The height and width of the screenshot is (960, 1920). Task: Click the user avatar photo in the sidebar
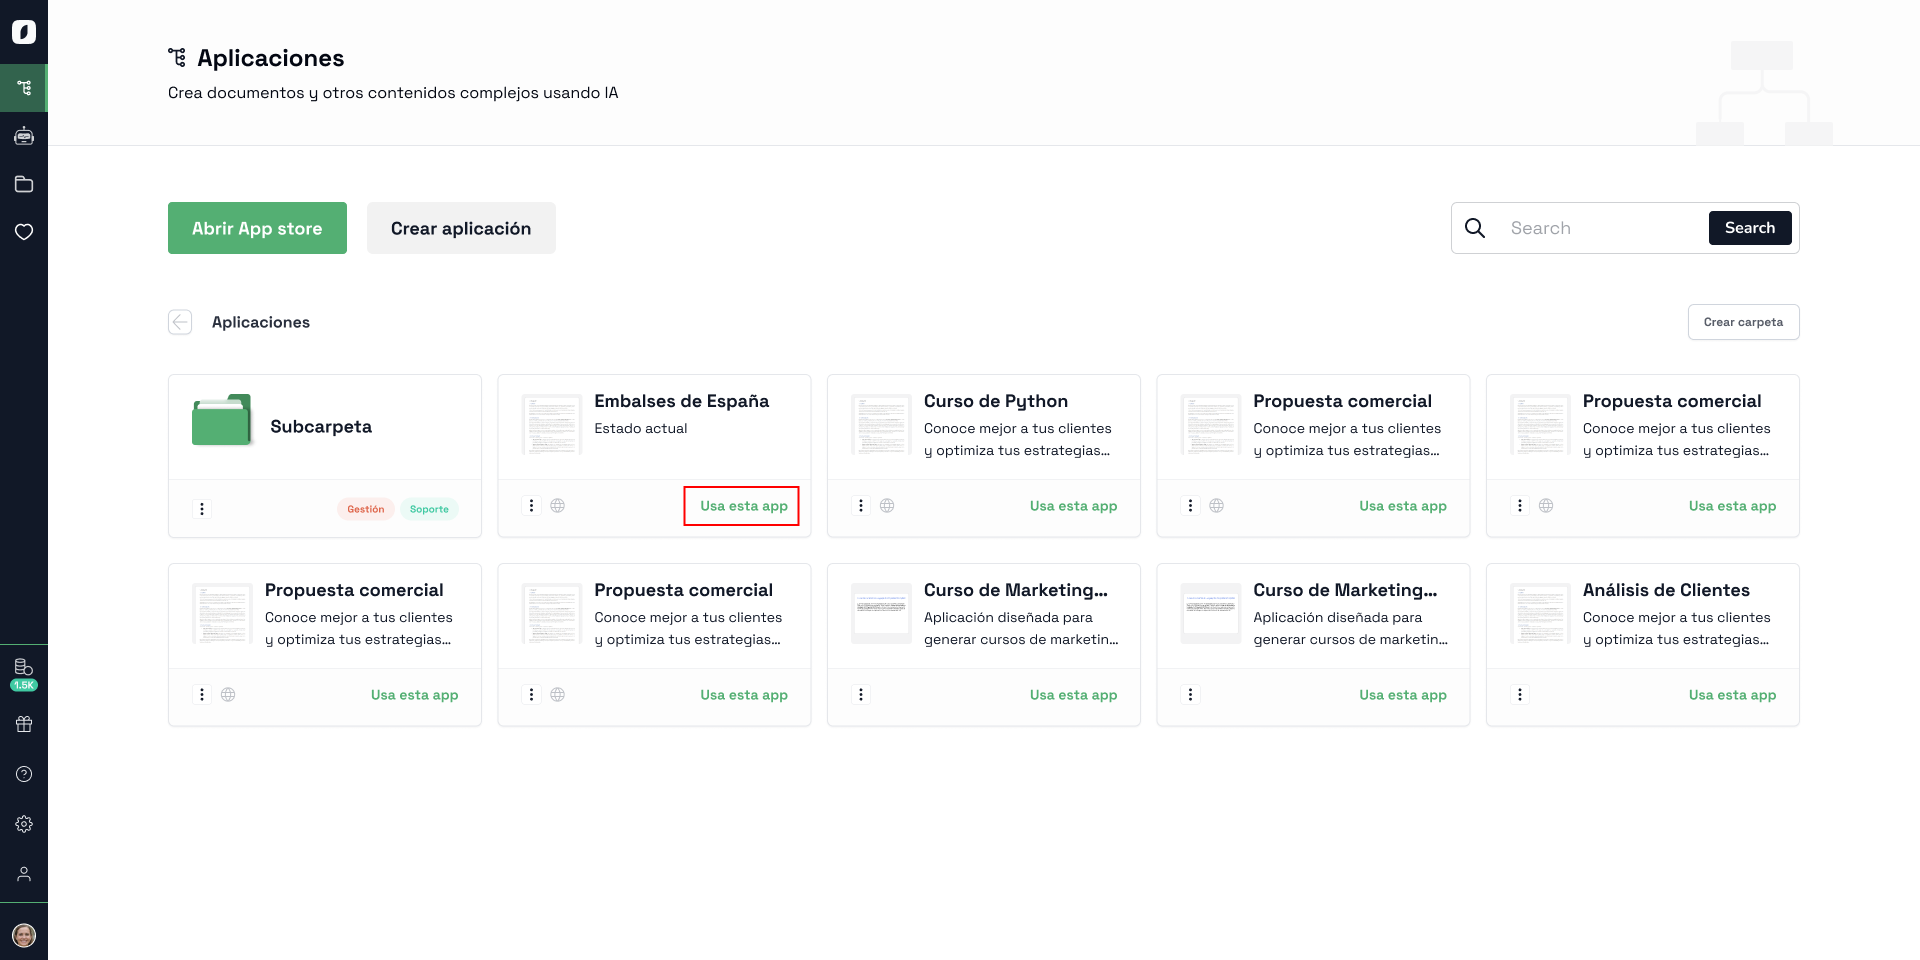click(24, 935)
